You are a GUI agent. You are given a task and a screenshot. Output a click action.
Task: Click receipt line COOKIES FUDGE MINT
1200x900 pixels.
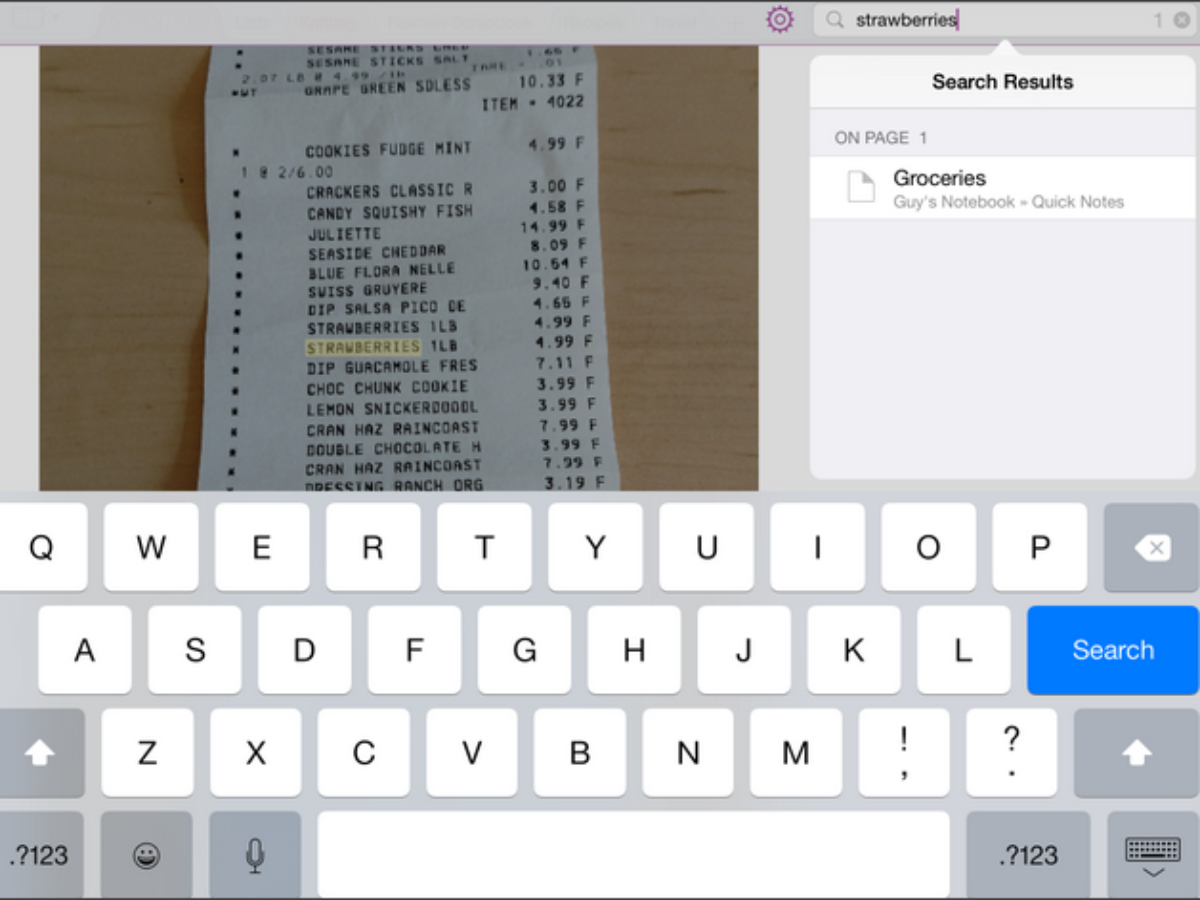tap(388, 150)
